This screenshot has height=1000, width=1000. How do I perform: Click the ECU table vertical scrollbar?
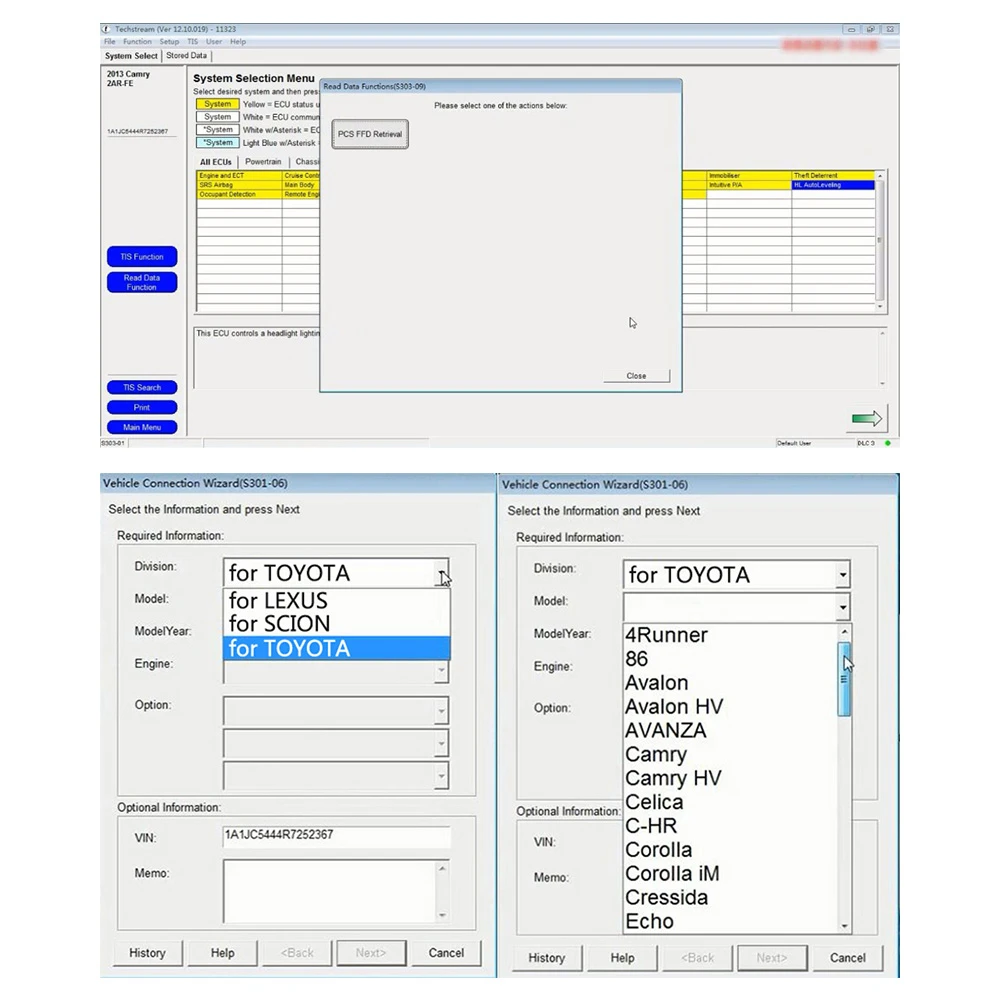880,240
